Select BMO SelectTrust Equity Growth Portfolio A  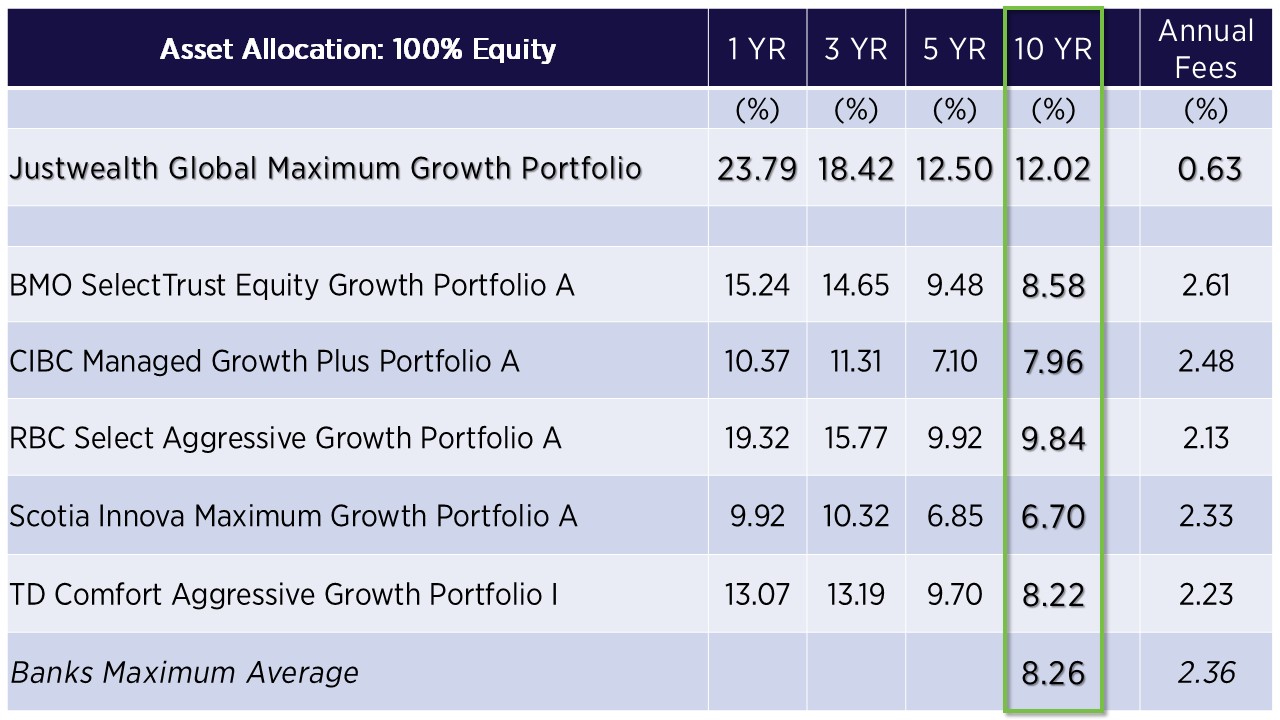[292, 285]
